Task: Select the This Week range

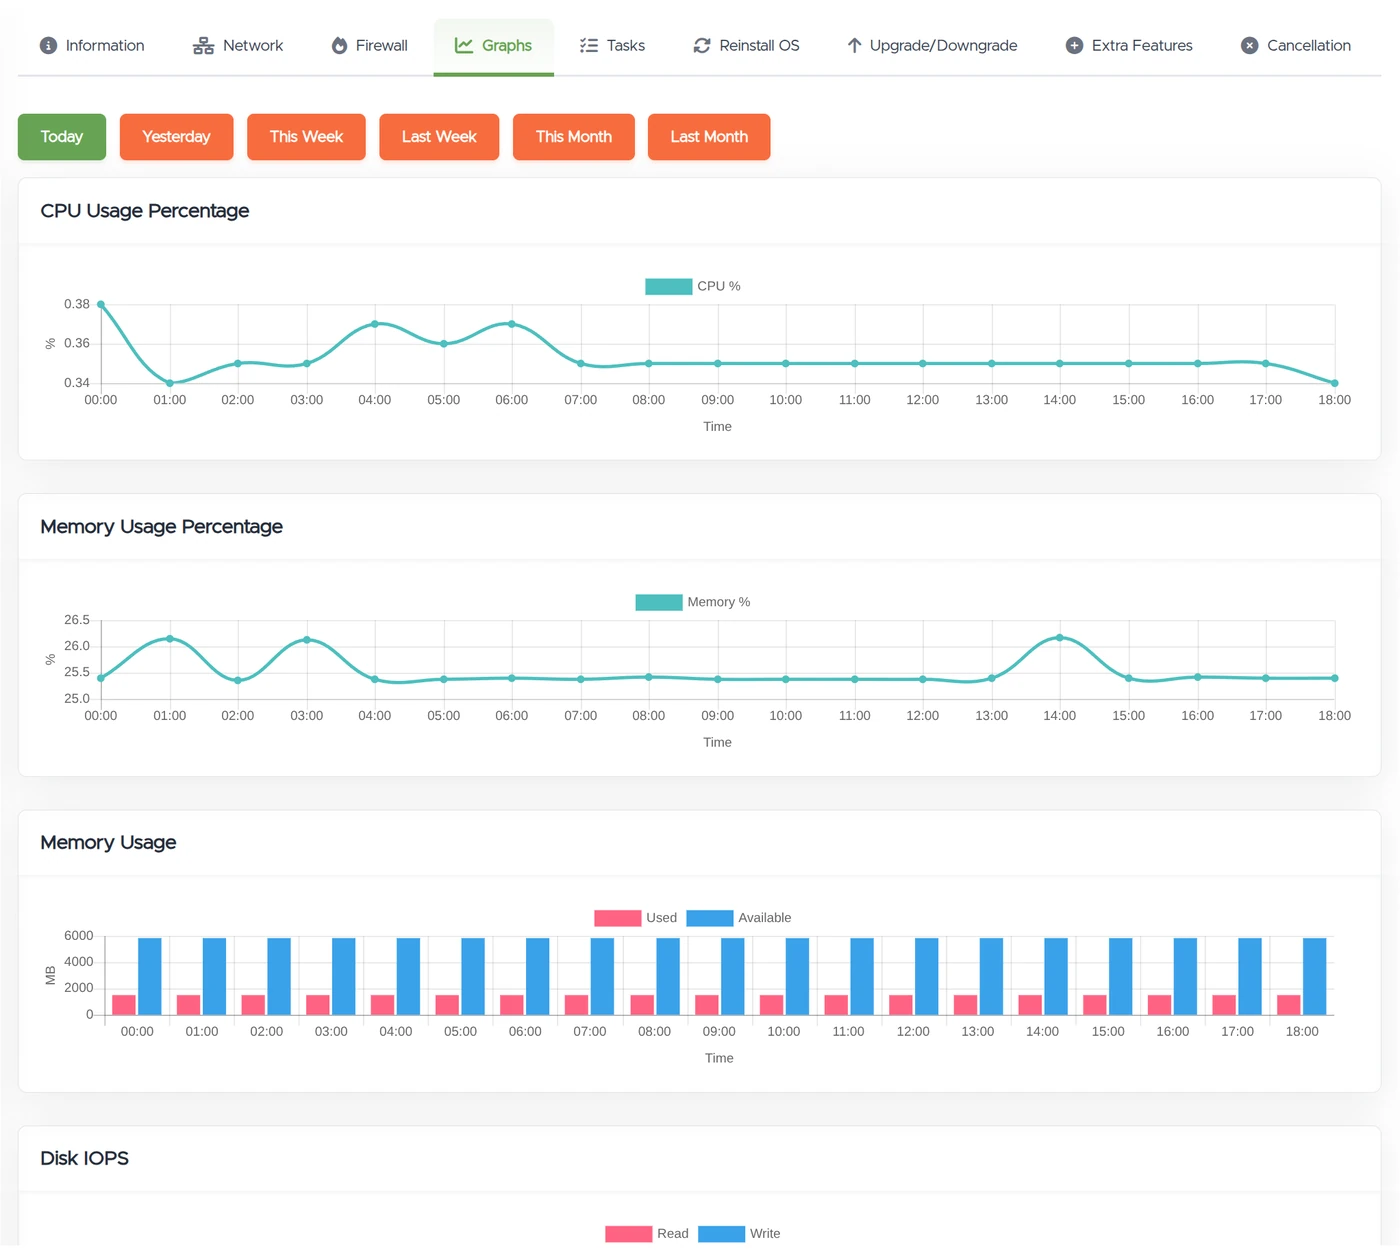Action: click(306, 137)
